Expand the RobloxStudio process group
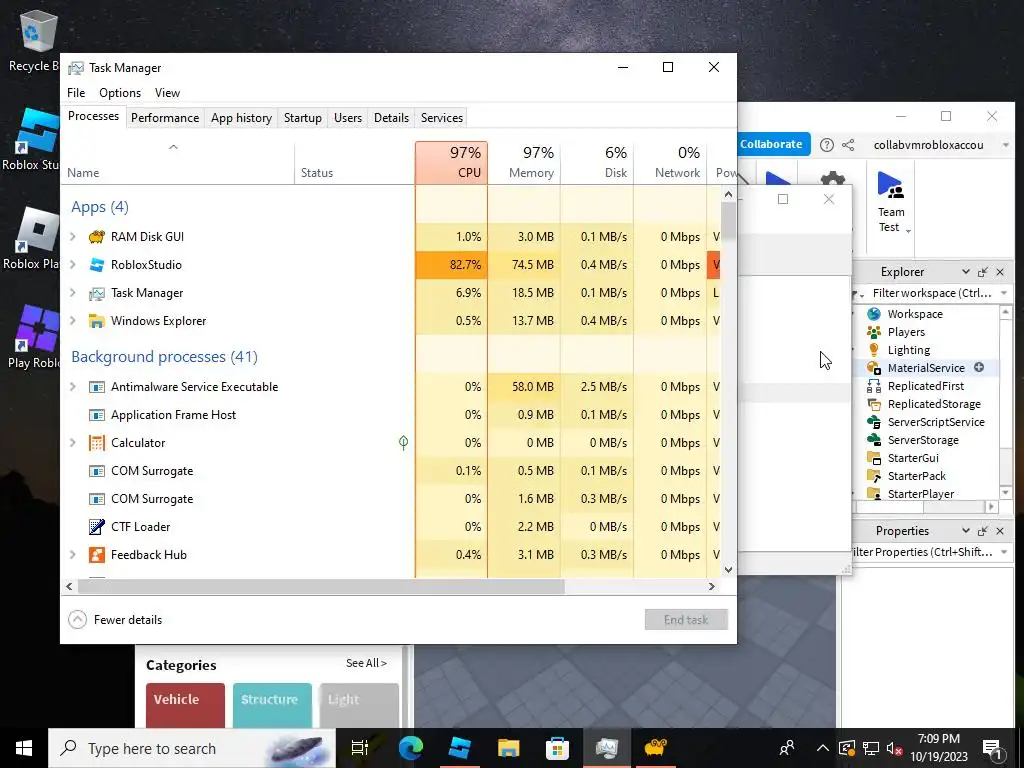This screenshot has height=768, width=1024. (73, 264)
